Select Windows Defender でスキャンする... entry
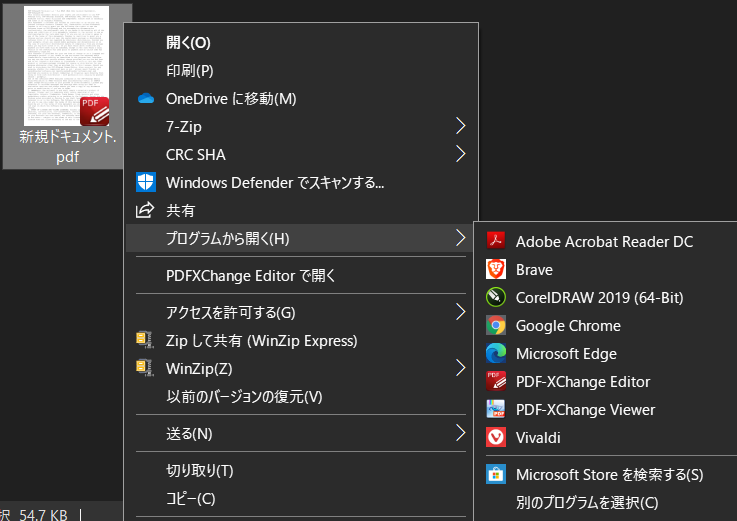The height and width of the screenshot is (521, 737). click(275, 182)
